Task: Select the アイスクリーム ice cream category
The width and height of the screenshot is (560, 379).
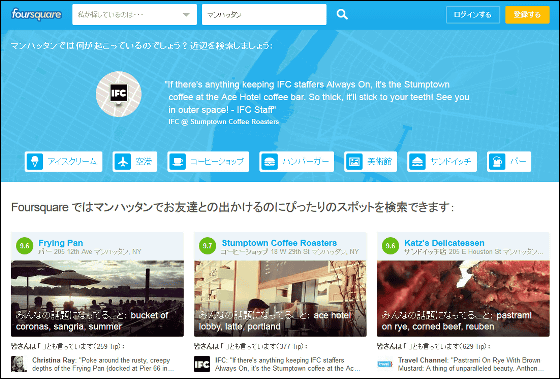Action: click(x=64, y=161)
